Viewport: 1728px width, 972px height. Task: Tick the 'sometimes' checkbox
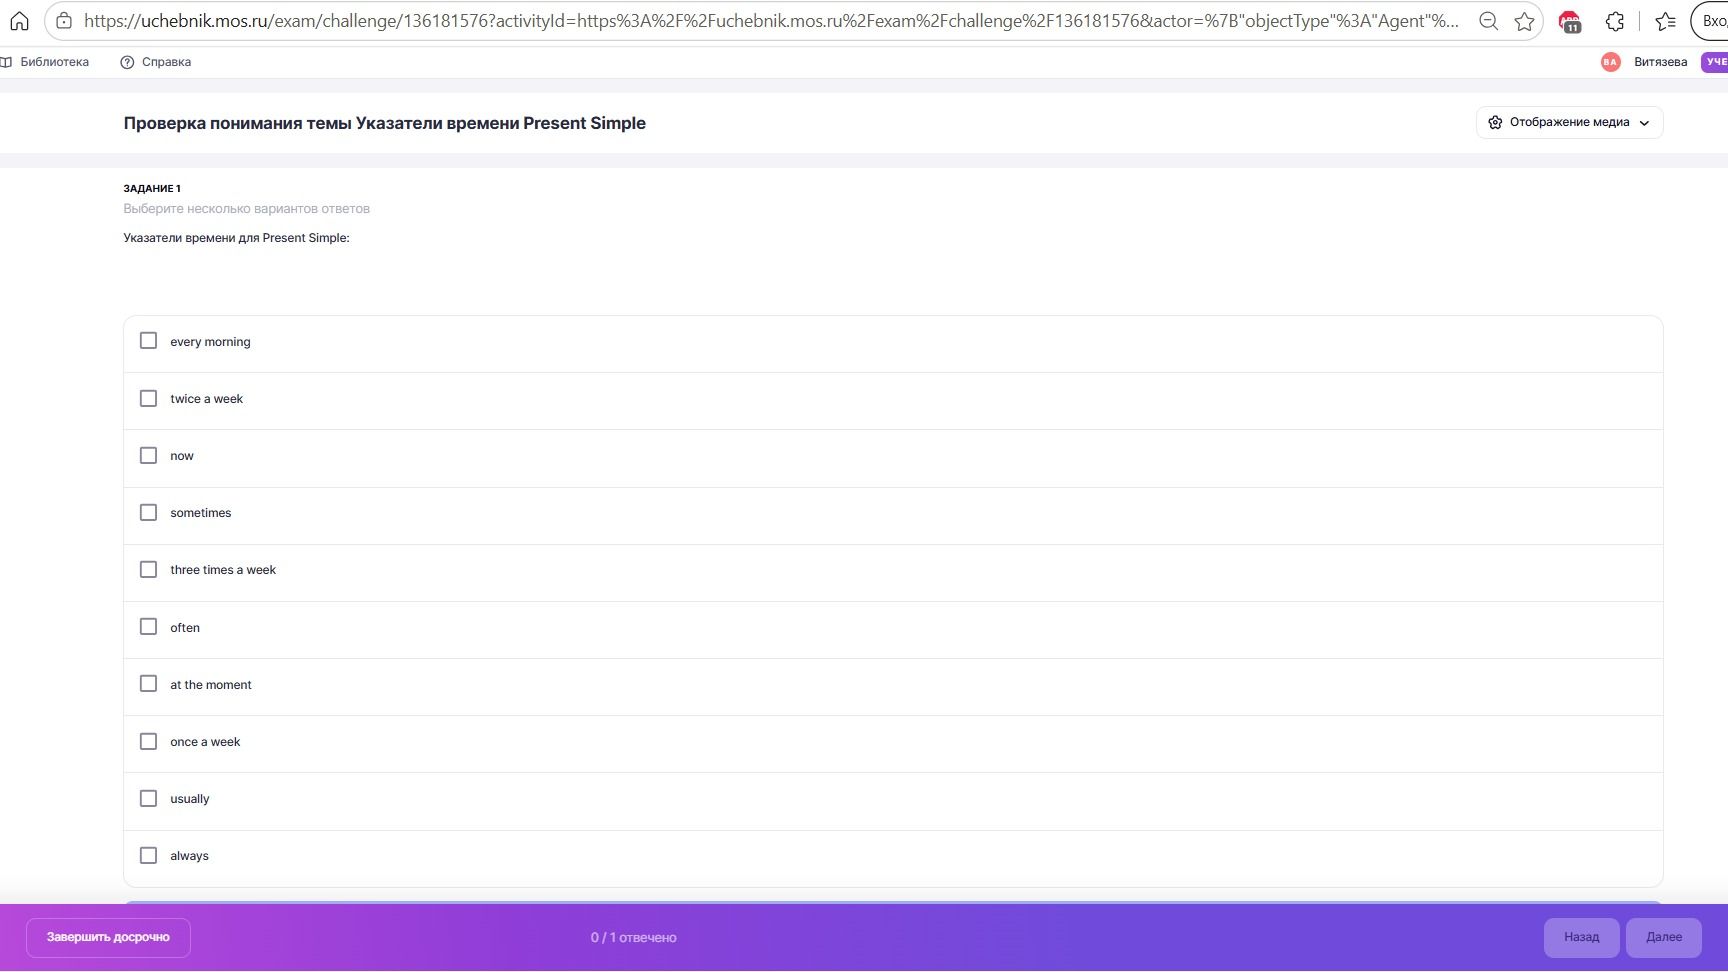pyautogui.click(x=148, y=512)
